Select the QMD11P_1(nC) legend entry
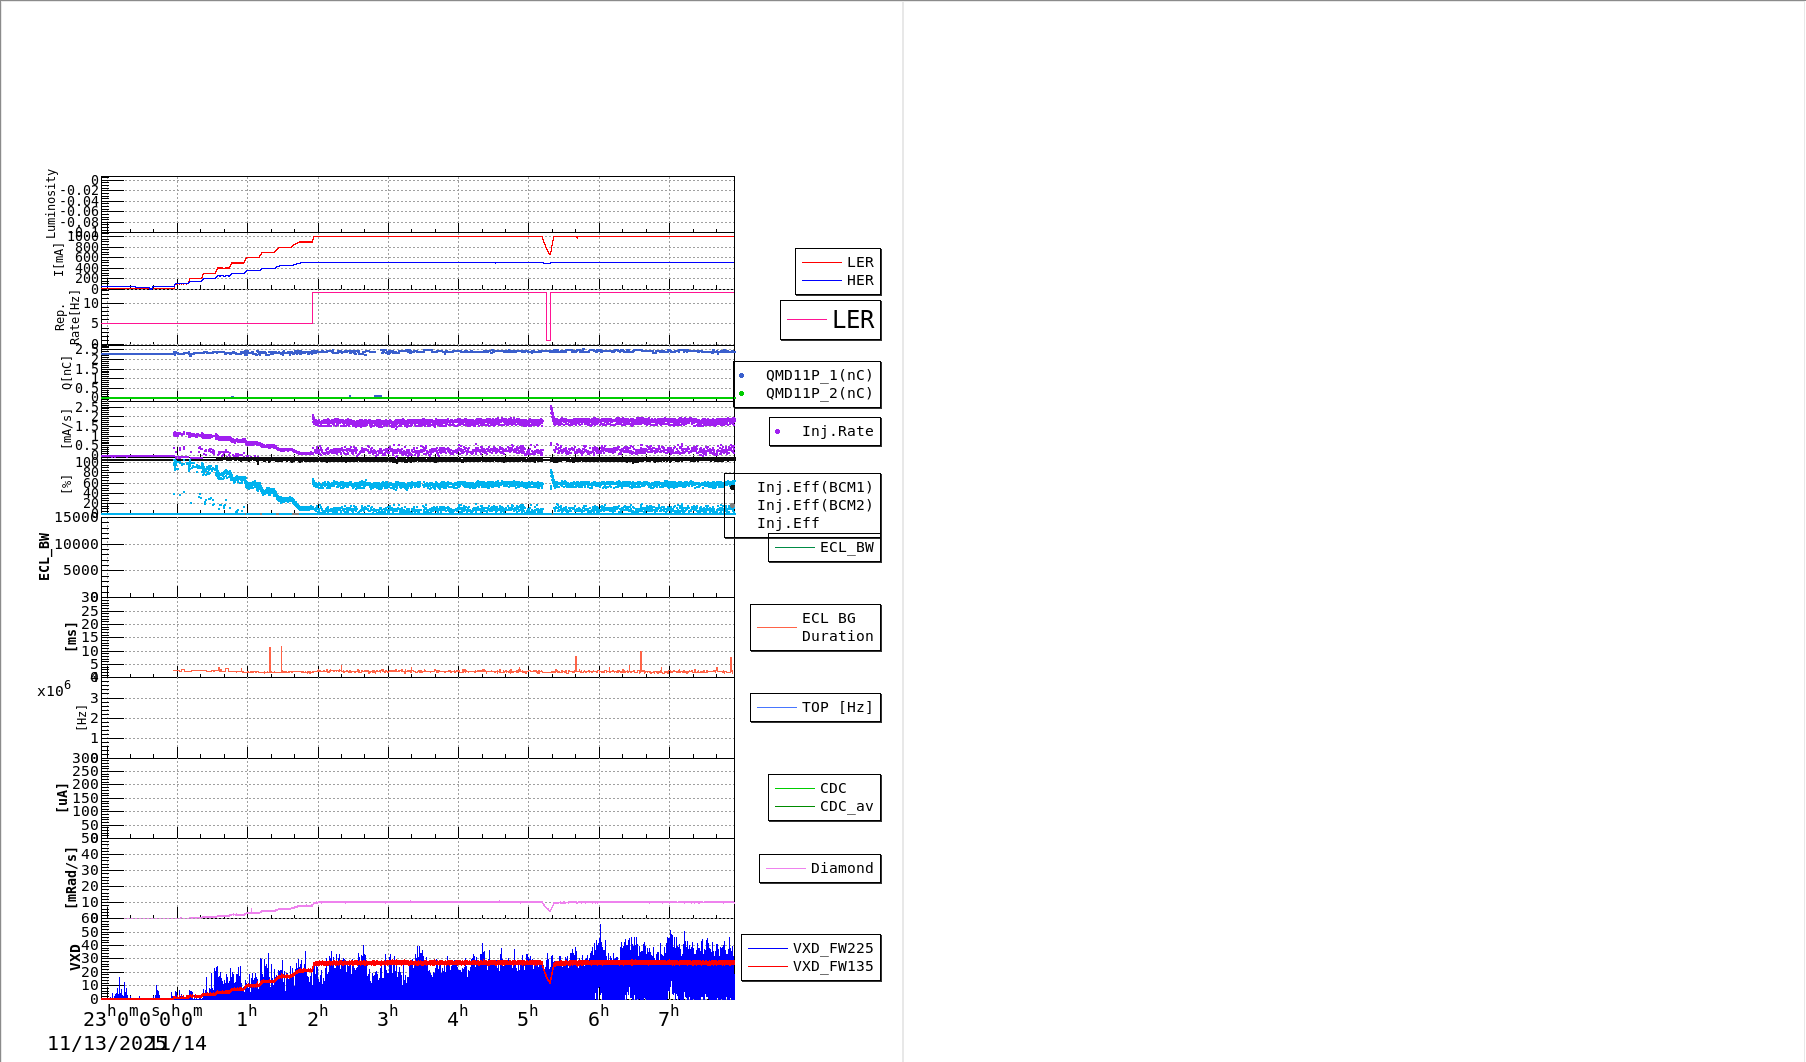 (818, 376)
